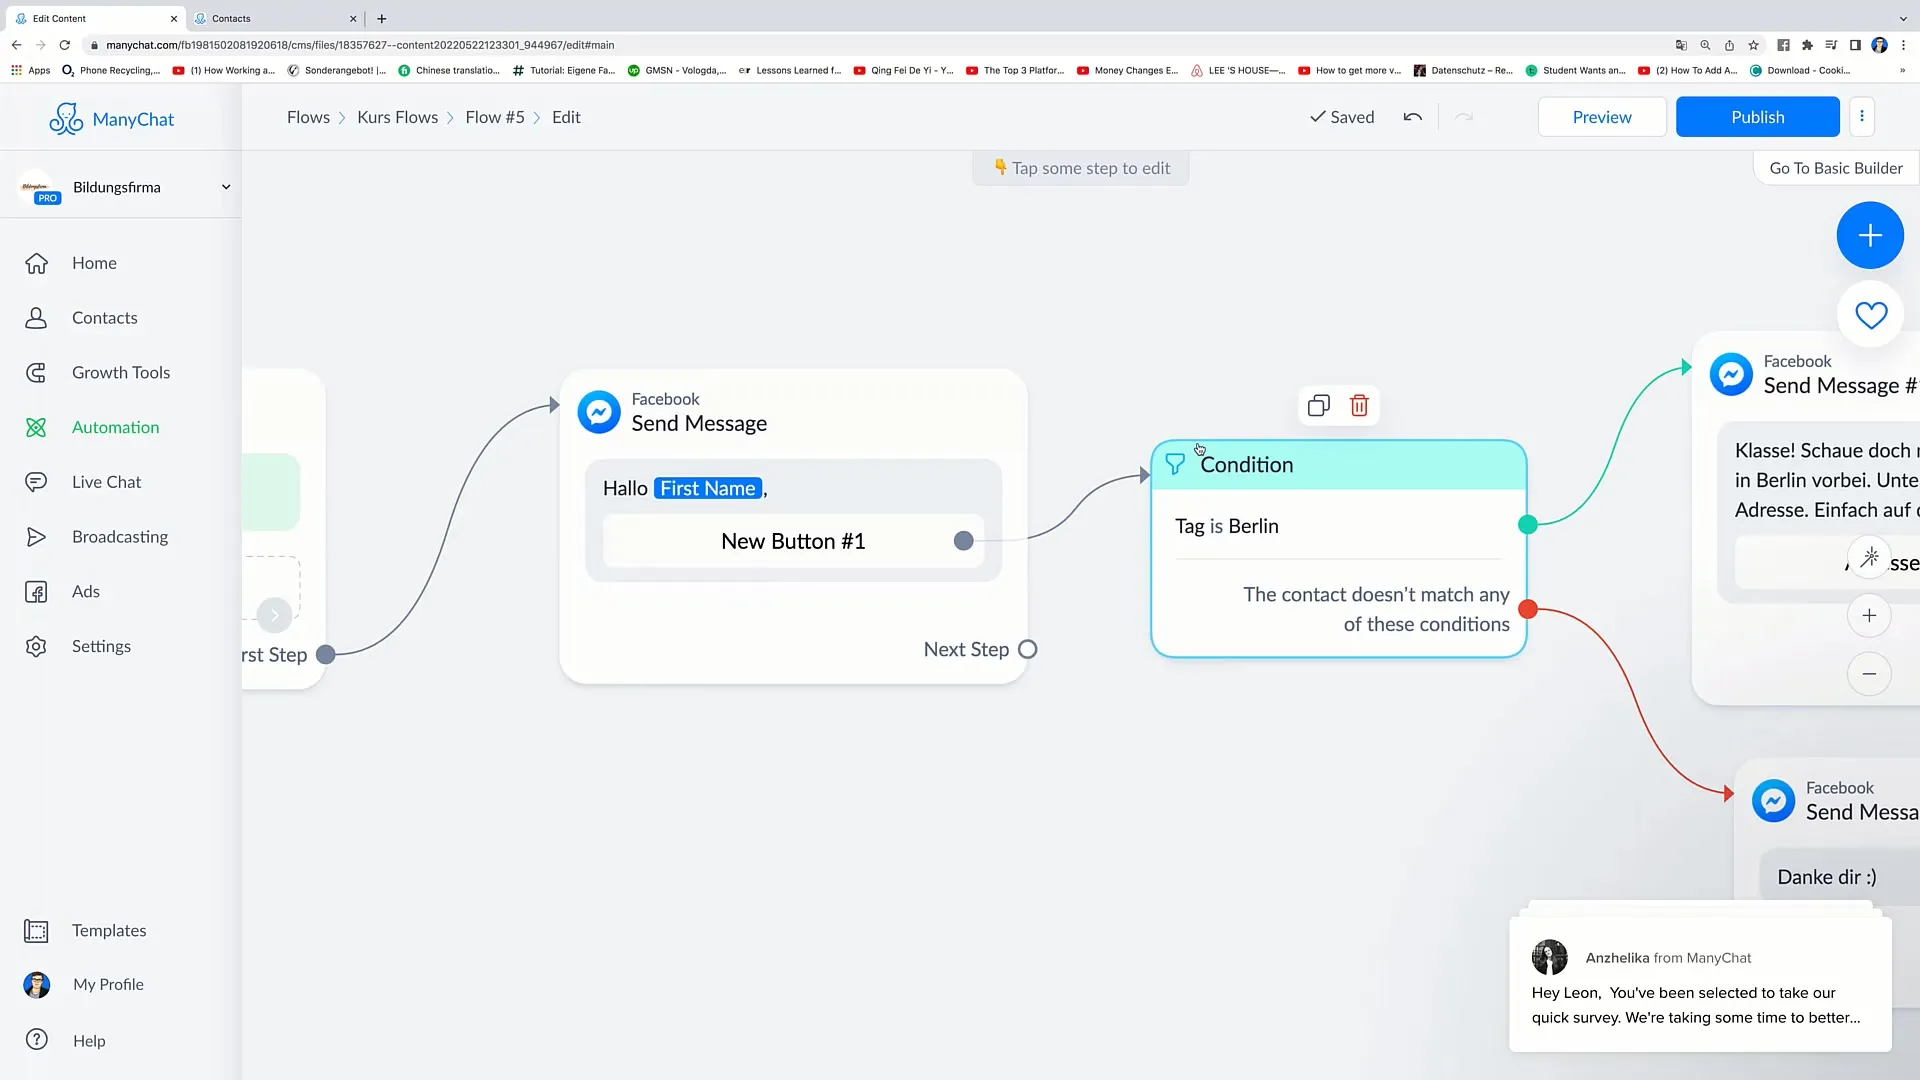Open the Anzhelika survey chat message
Screen dimensions: 1920x1080
tap(1700, 985)
